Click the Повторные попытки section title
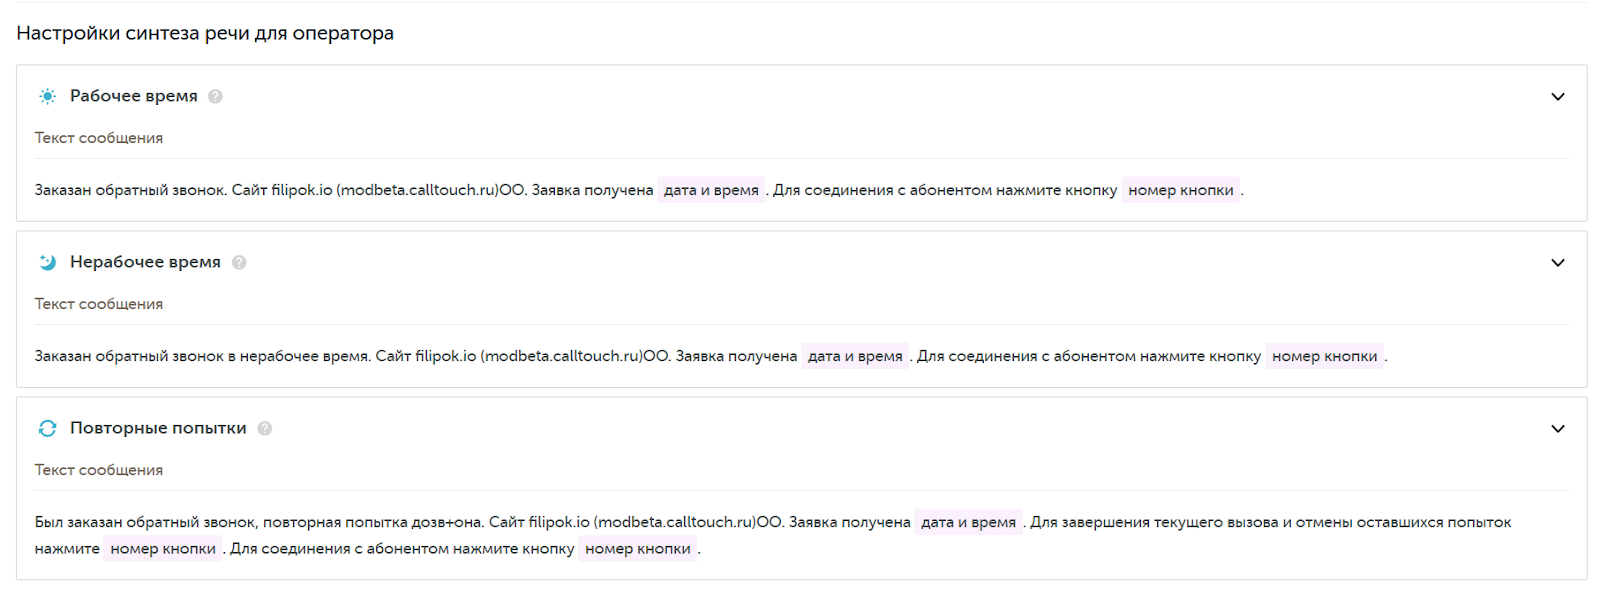The width and height of the screenshot is (1600, 605). click(158, 428)
